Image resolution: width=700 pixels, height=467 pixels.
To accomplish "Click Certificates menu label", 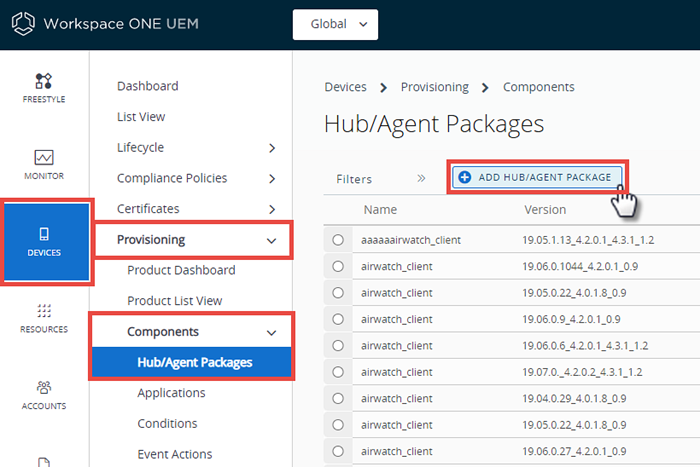I will point(148,208).
